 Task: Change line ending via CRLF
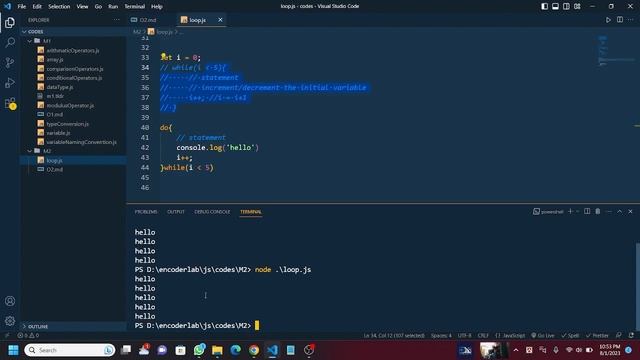coord(483,336)
